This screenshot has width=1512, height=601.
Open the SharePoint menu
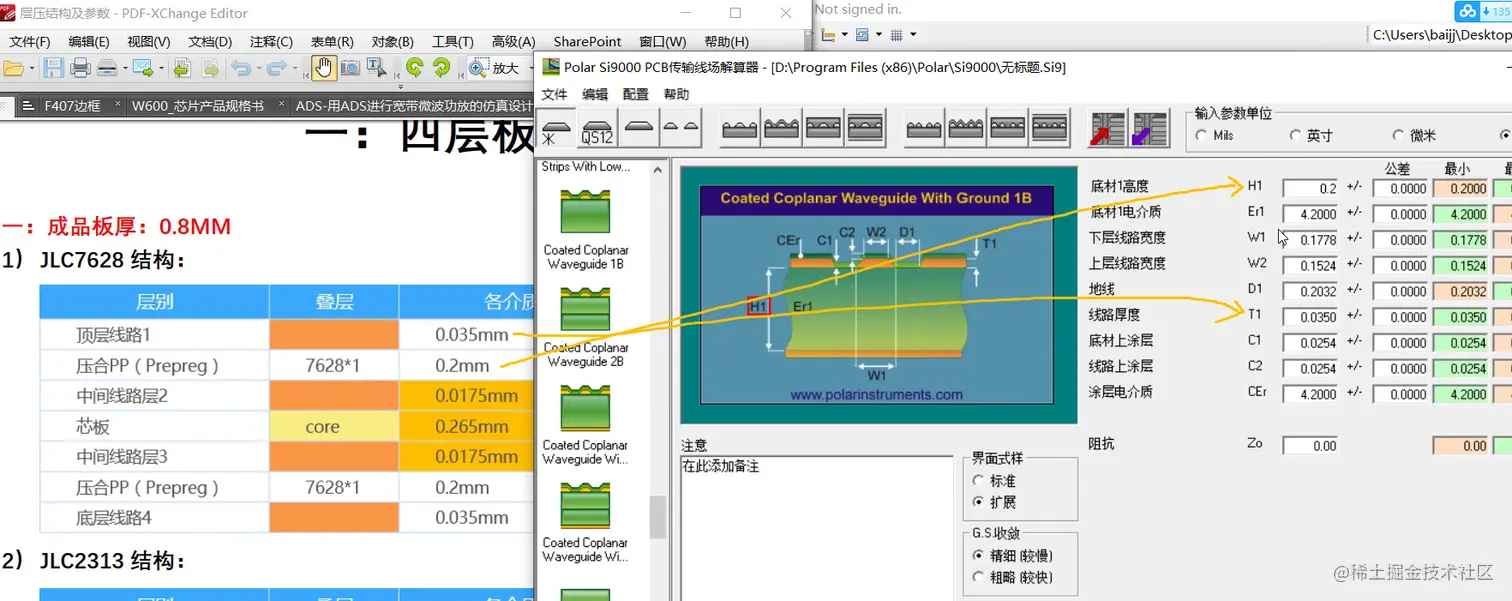click(587, 42)
